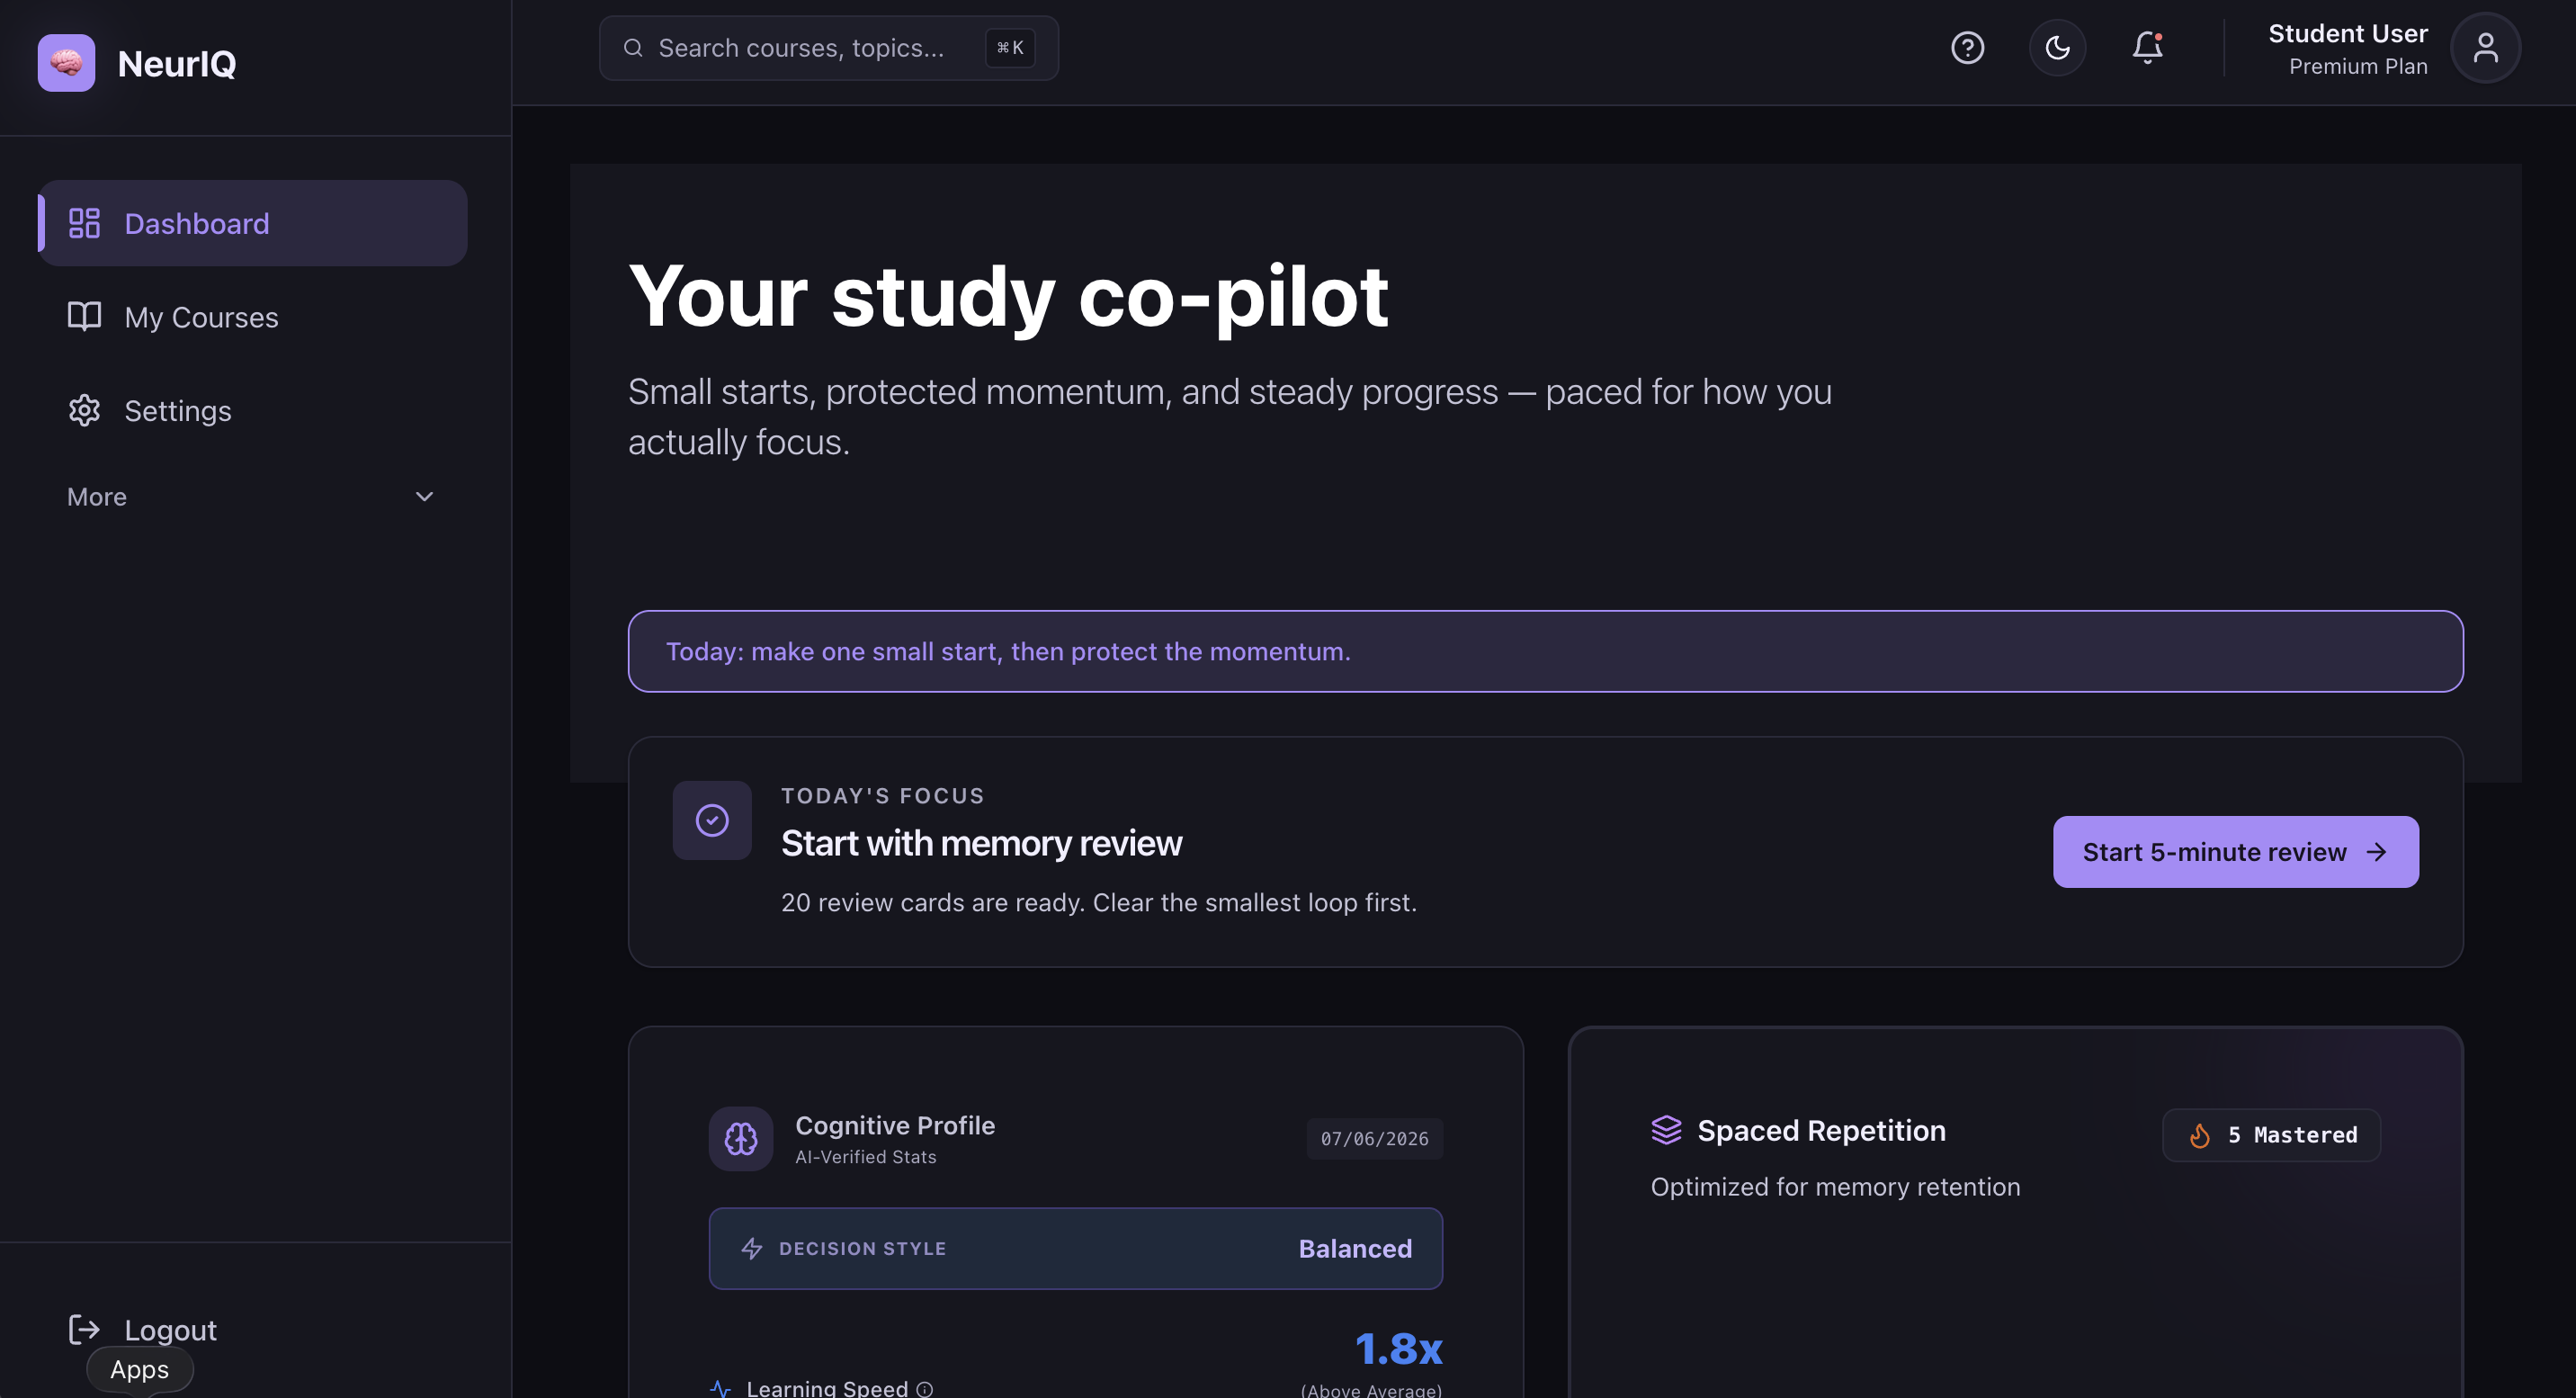The image size is (2576, 1398).
Task: Expand the More section chevron
Action: [x=424, y=497]
